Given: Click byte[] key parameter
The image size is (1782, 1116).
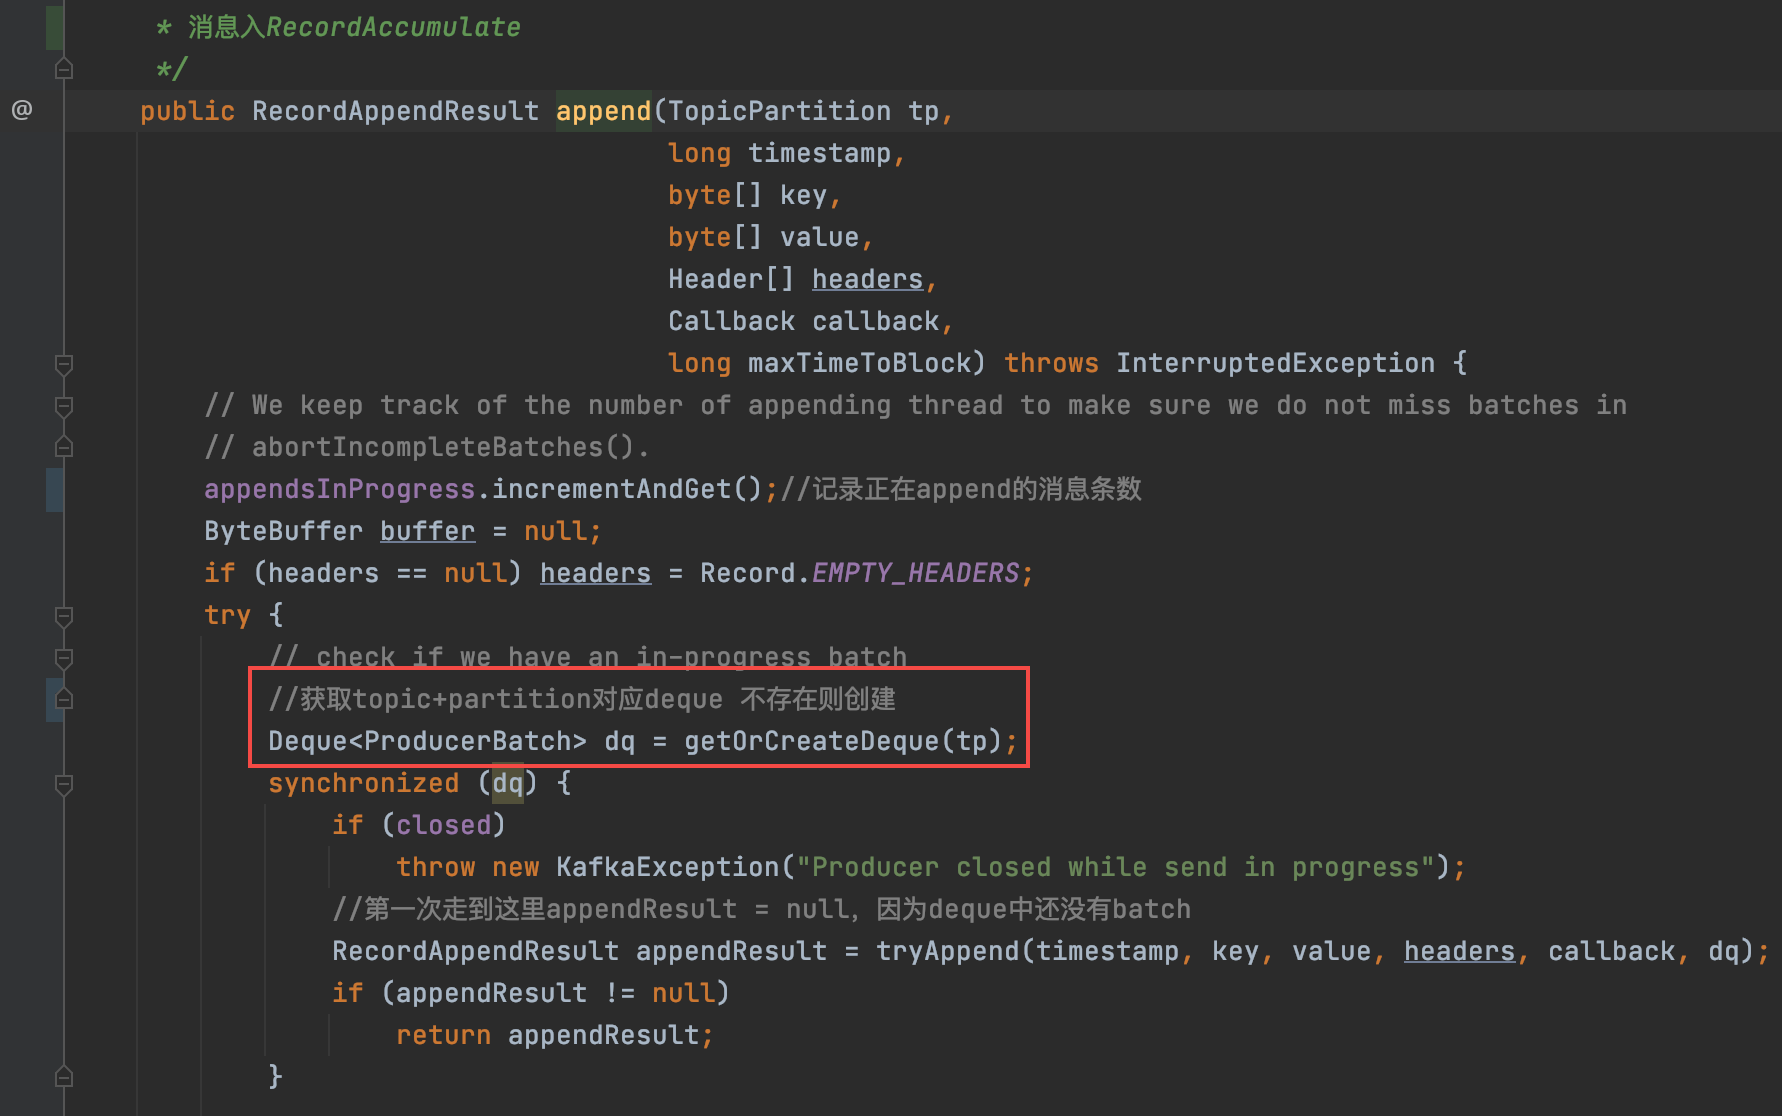Looking at the screenshot, I should (x=747, y=195).
